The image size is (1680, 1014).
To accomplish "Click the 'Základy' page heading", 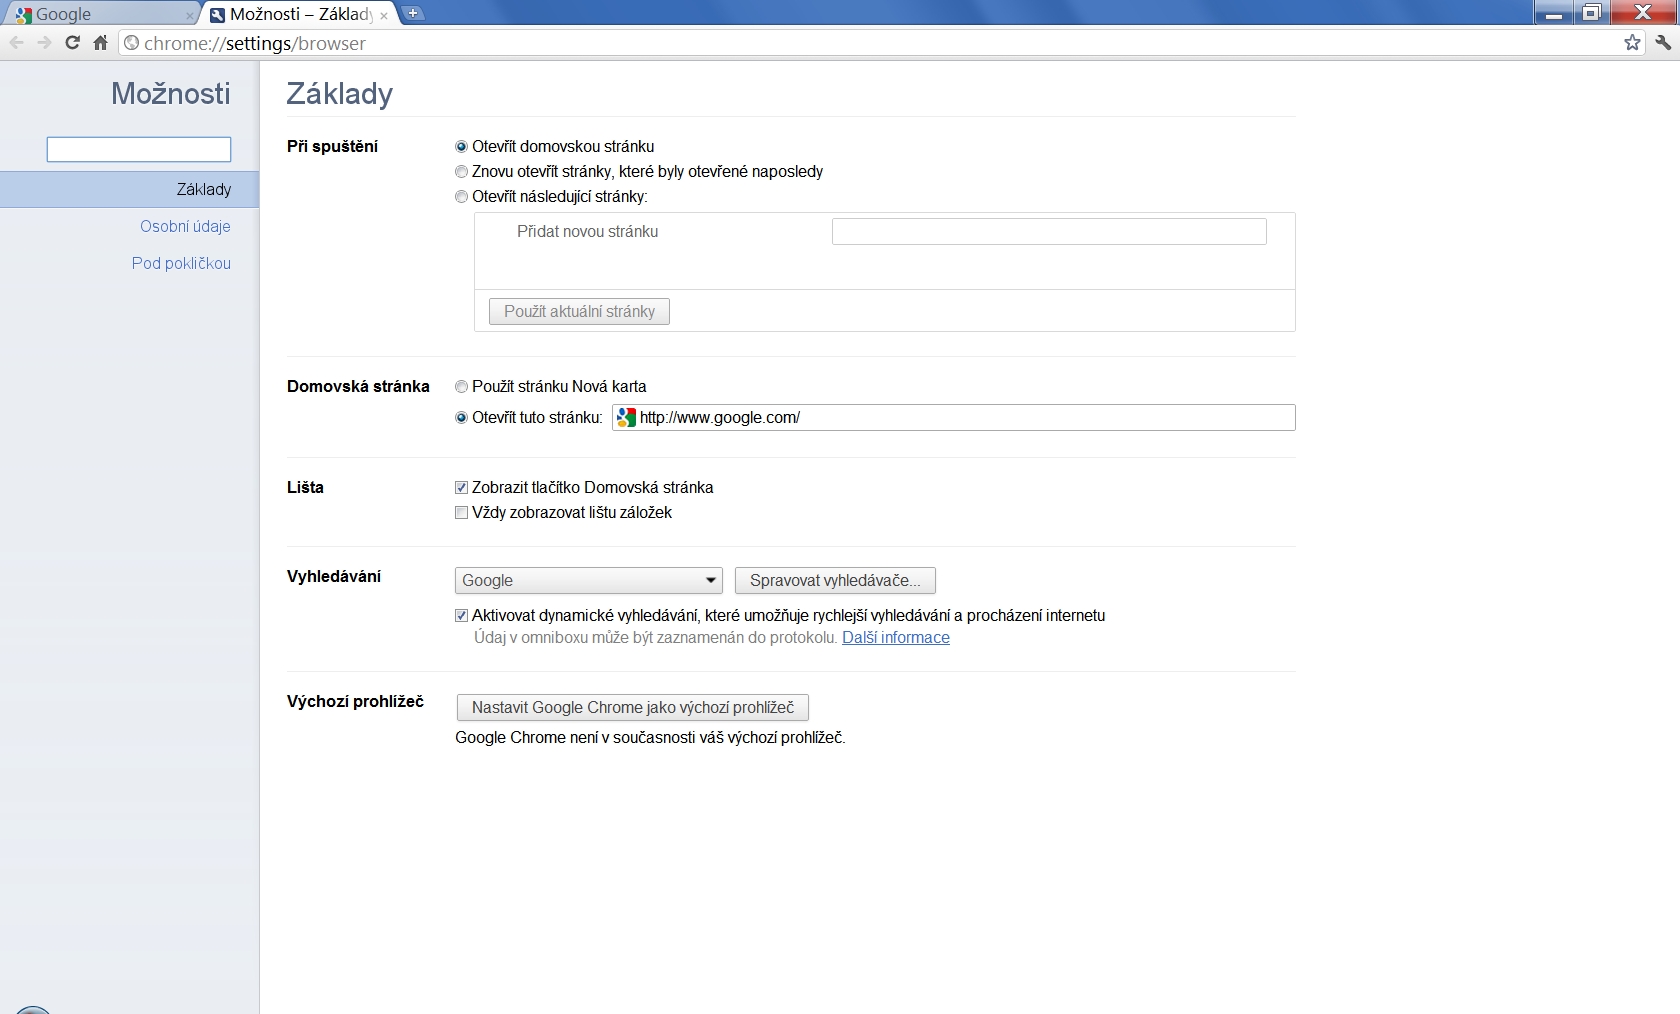I will 339,93.
